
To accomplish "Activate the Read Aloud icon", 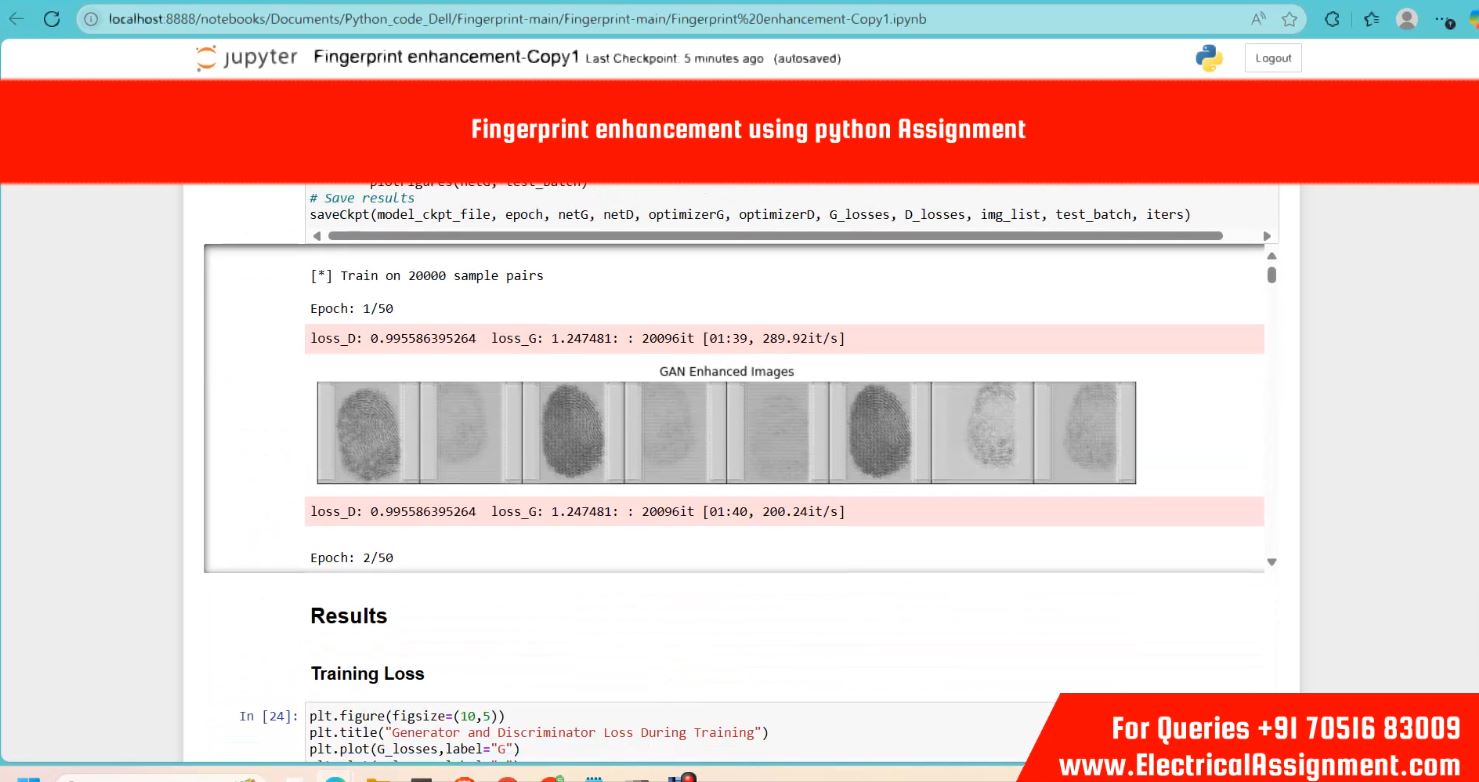I will coord(1258,19).
